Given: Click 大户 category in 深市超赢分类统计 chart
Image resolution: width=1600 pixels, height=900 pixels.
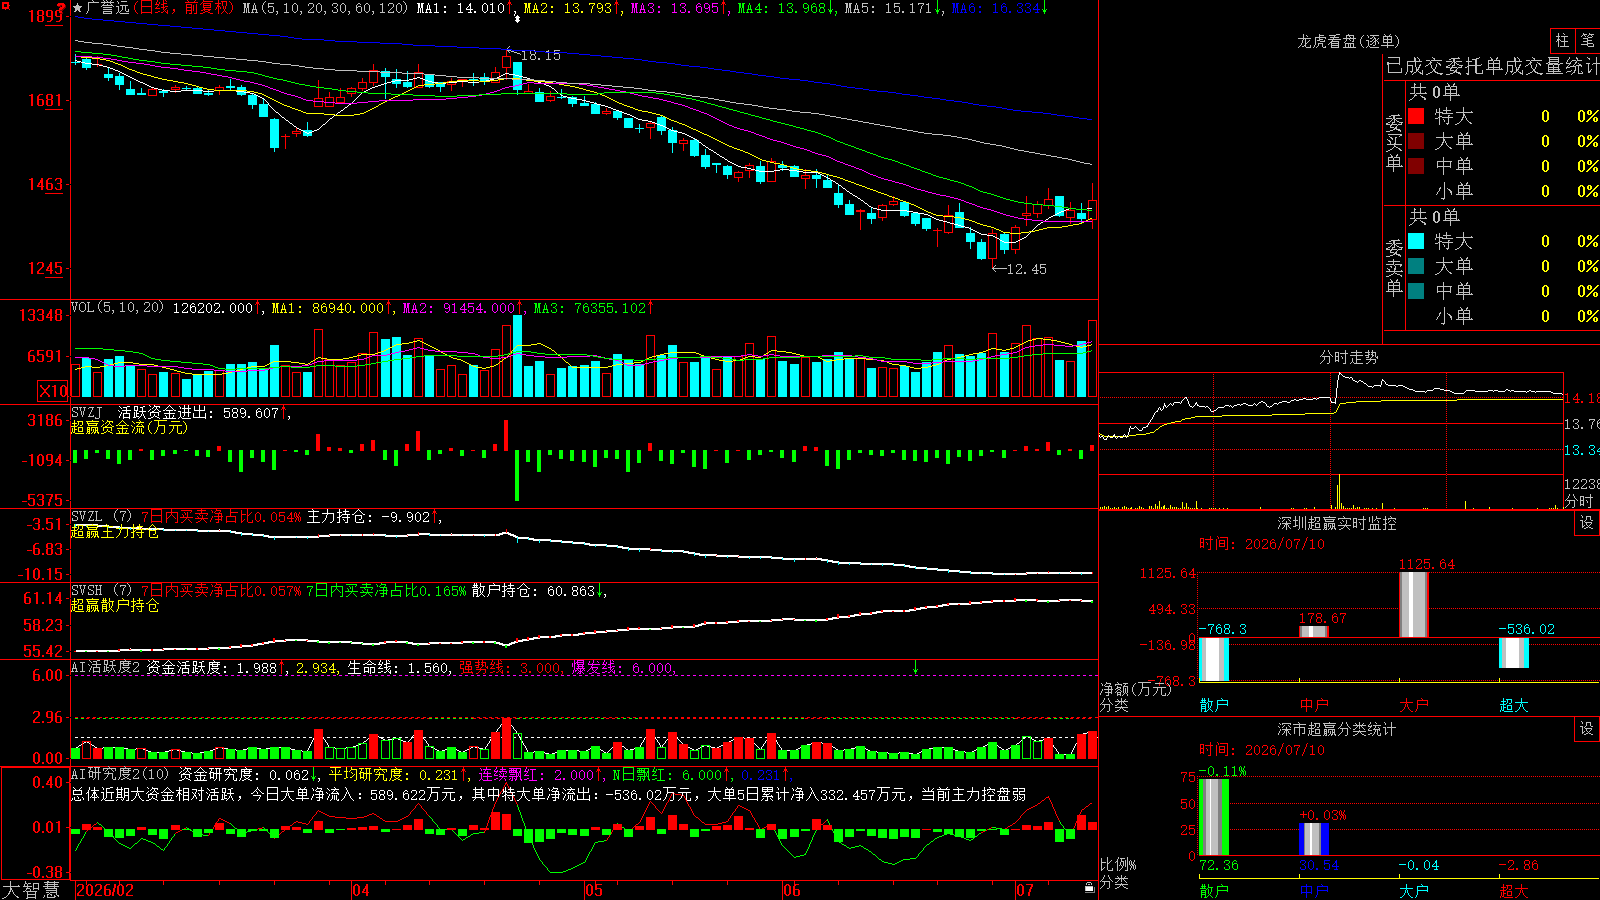Looking at the screenshot, I should tap(1414, 890).
